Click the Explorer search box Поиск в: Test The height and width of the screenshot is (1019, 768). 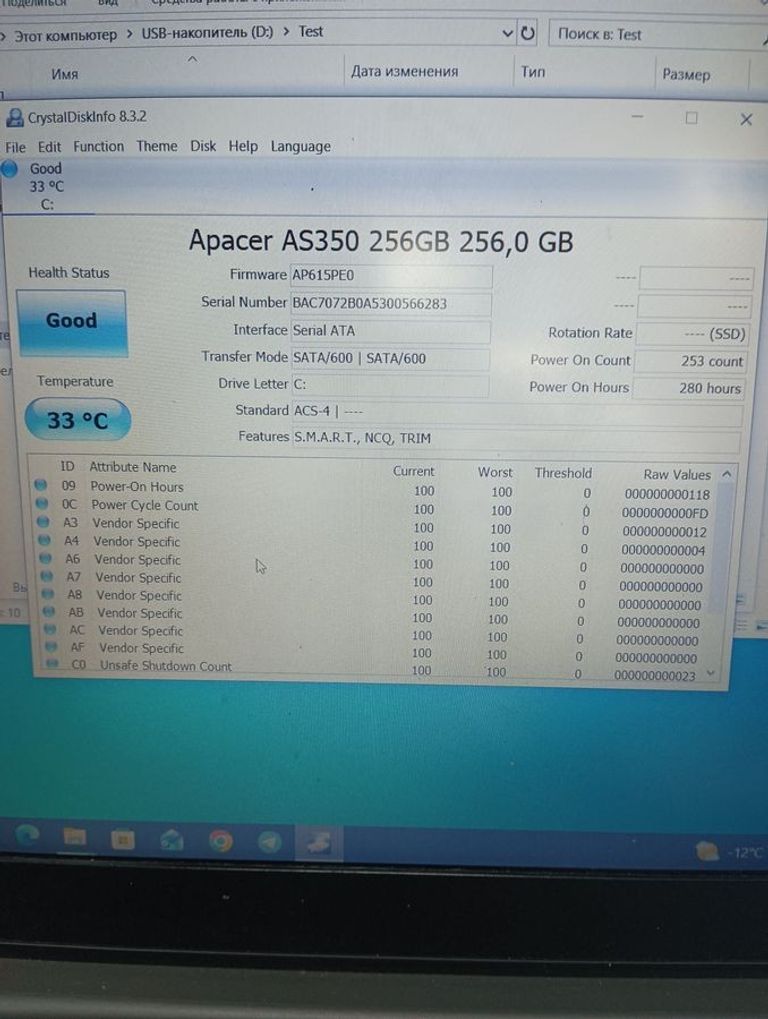656,35
